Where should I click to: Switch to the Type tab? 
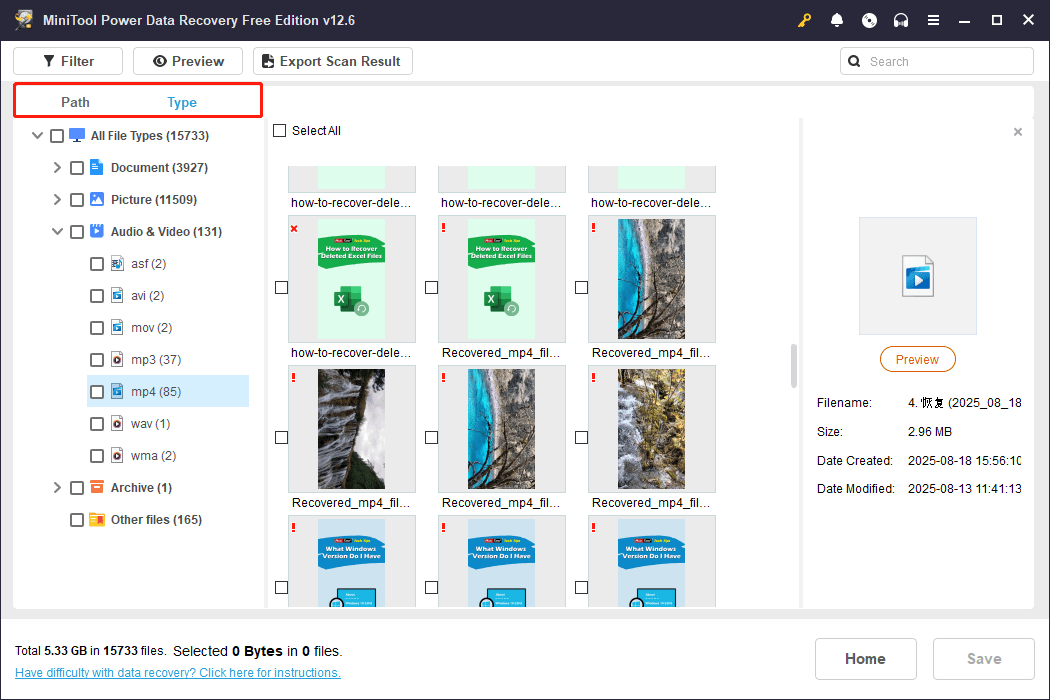182,101
